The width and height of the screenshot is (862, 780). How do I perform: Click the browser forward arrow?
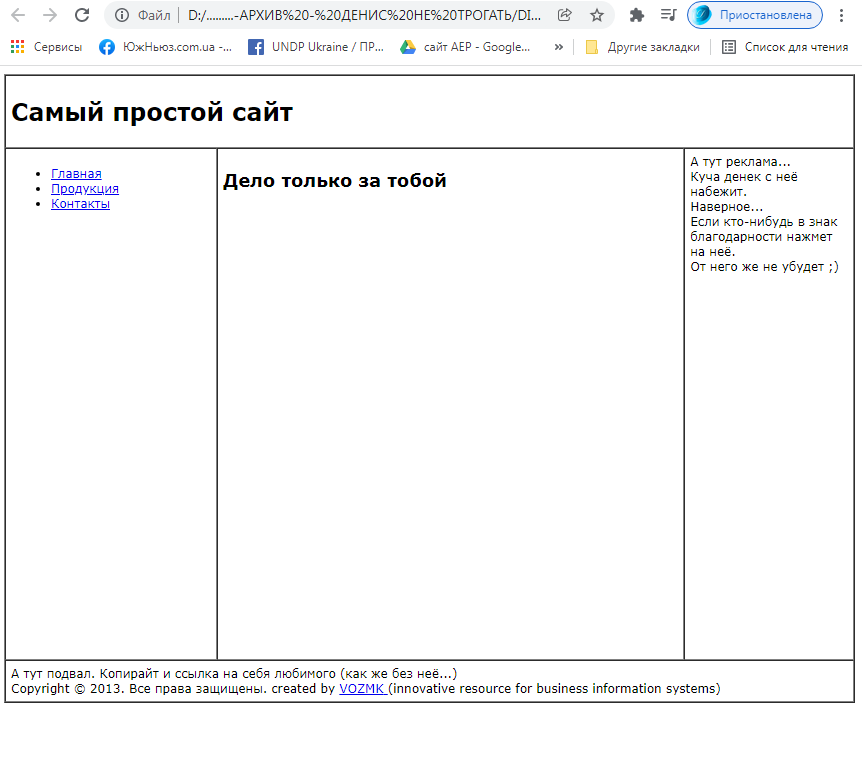pyautogui.click(x=50, y=15)
